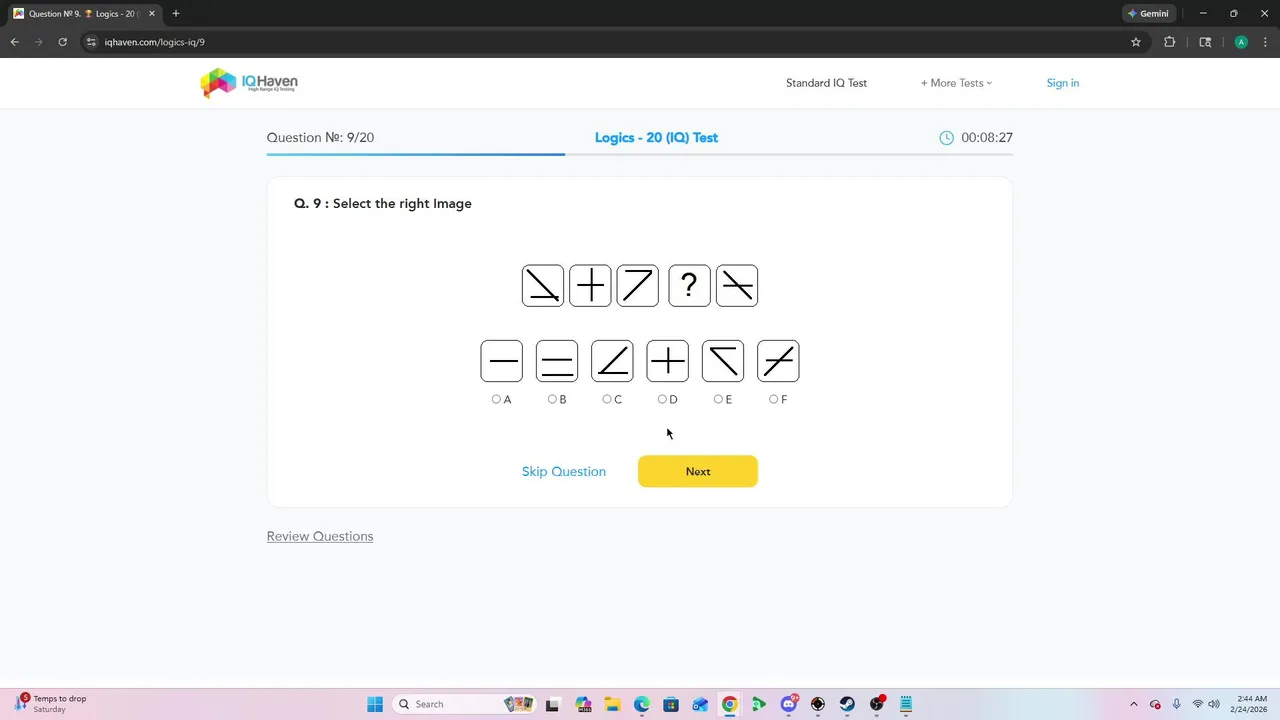Open Microsoft Edge from taskbar
Screen dimensions: 1280x720
tap(642, 704)
